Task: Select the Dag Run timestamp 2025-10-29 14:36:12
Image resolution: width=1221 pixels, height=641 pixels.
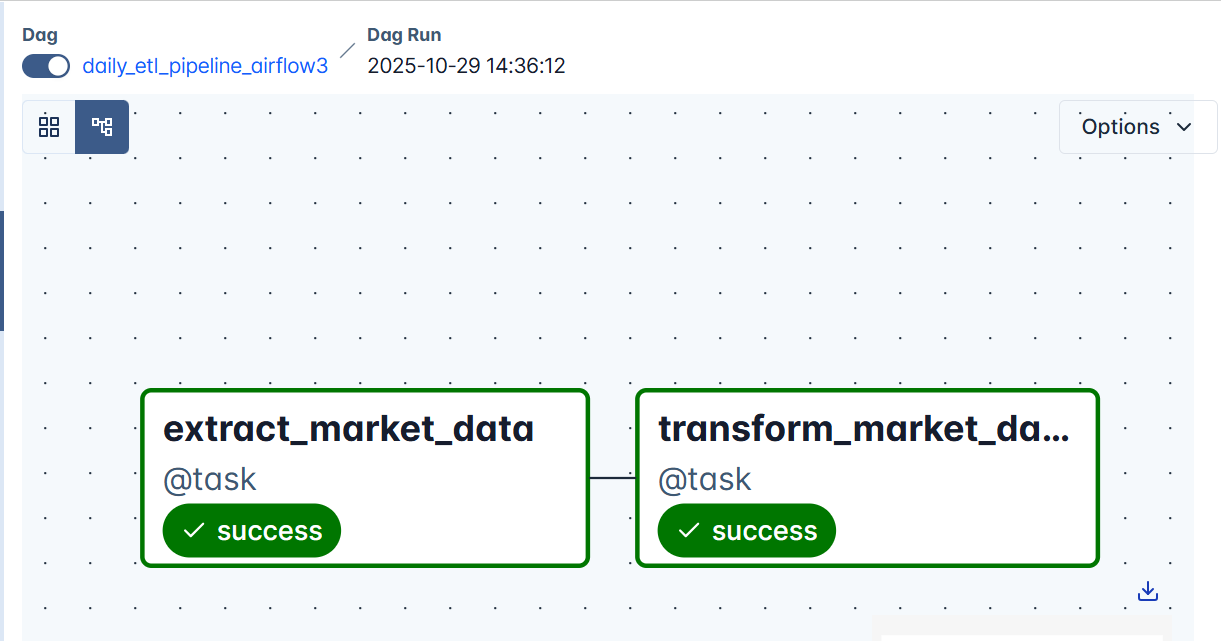Action: click(466, 65)
